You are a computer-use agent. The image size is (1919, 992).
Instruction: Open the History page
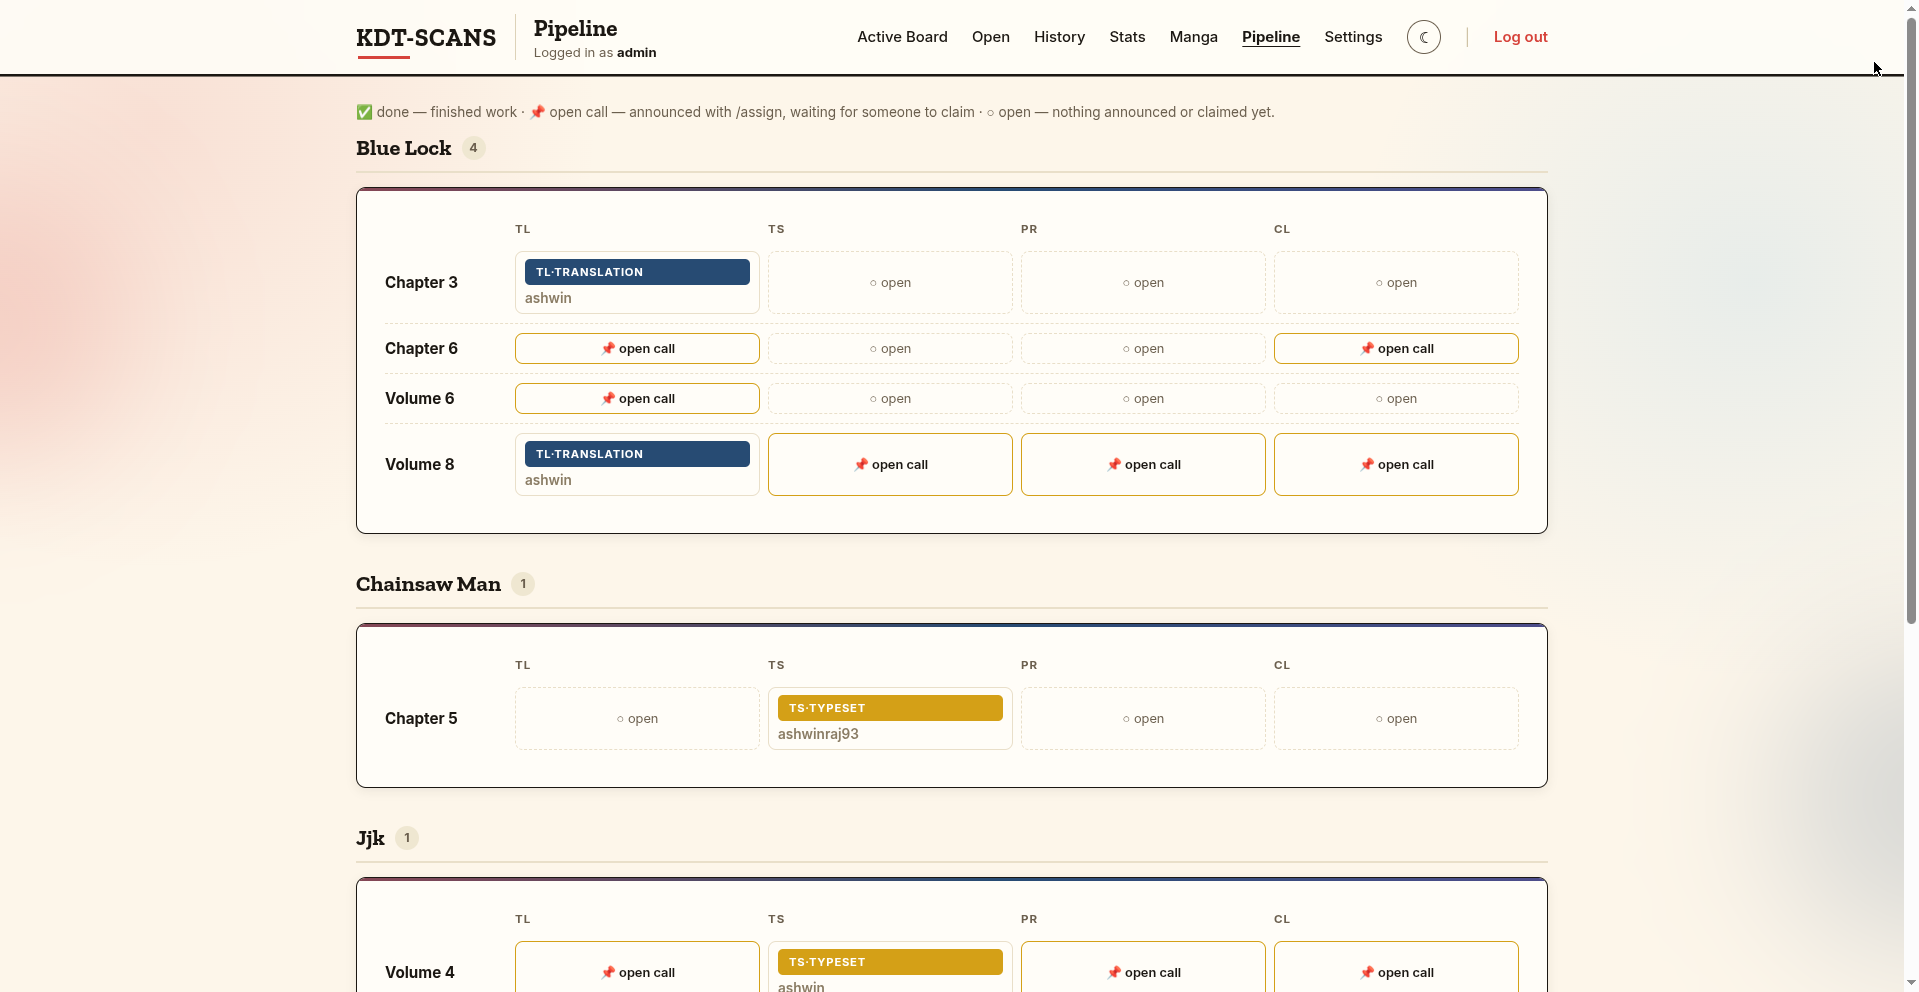(x=1059, y=37)
